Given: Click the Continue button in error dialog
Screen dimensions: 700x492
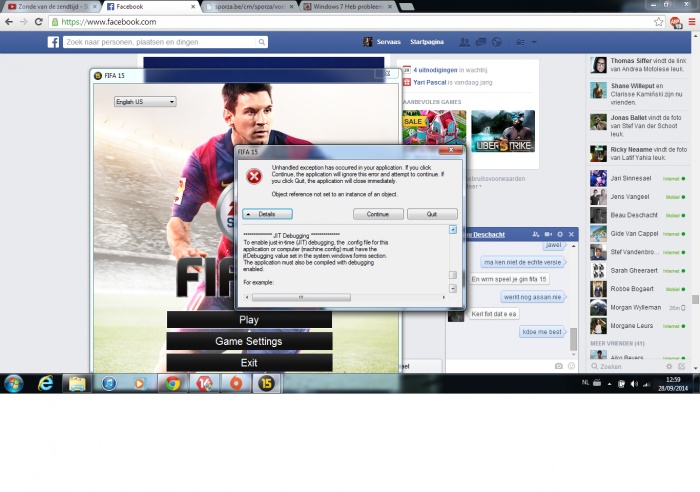Looking at the screenshot, I should (378, 214).
